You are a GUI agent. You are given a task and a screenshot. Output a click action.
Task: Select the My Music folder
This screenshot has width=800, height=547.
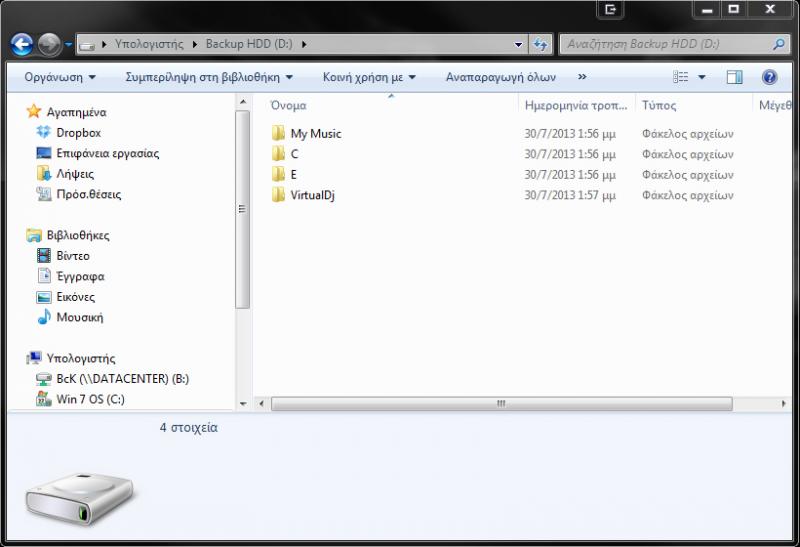pos(316,134)
